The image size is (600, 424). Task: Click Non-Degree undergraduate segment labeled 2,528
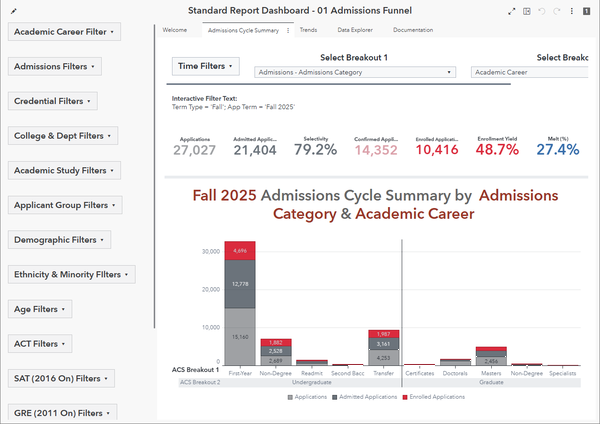tap(276, 351)
